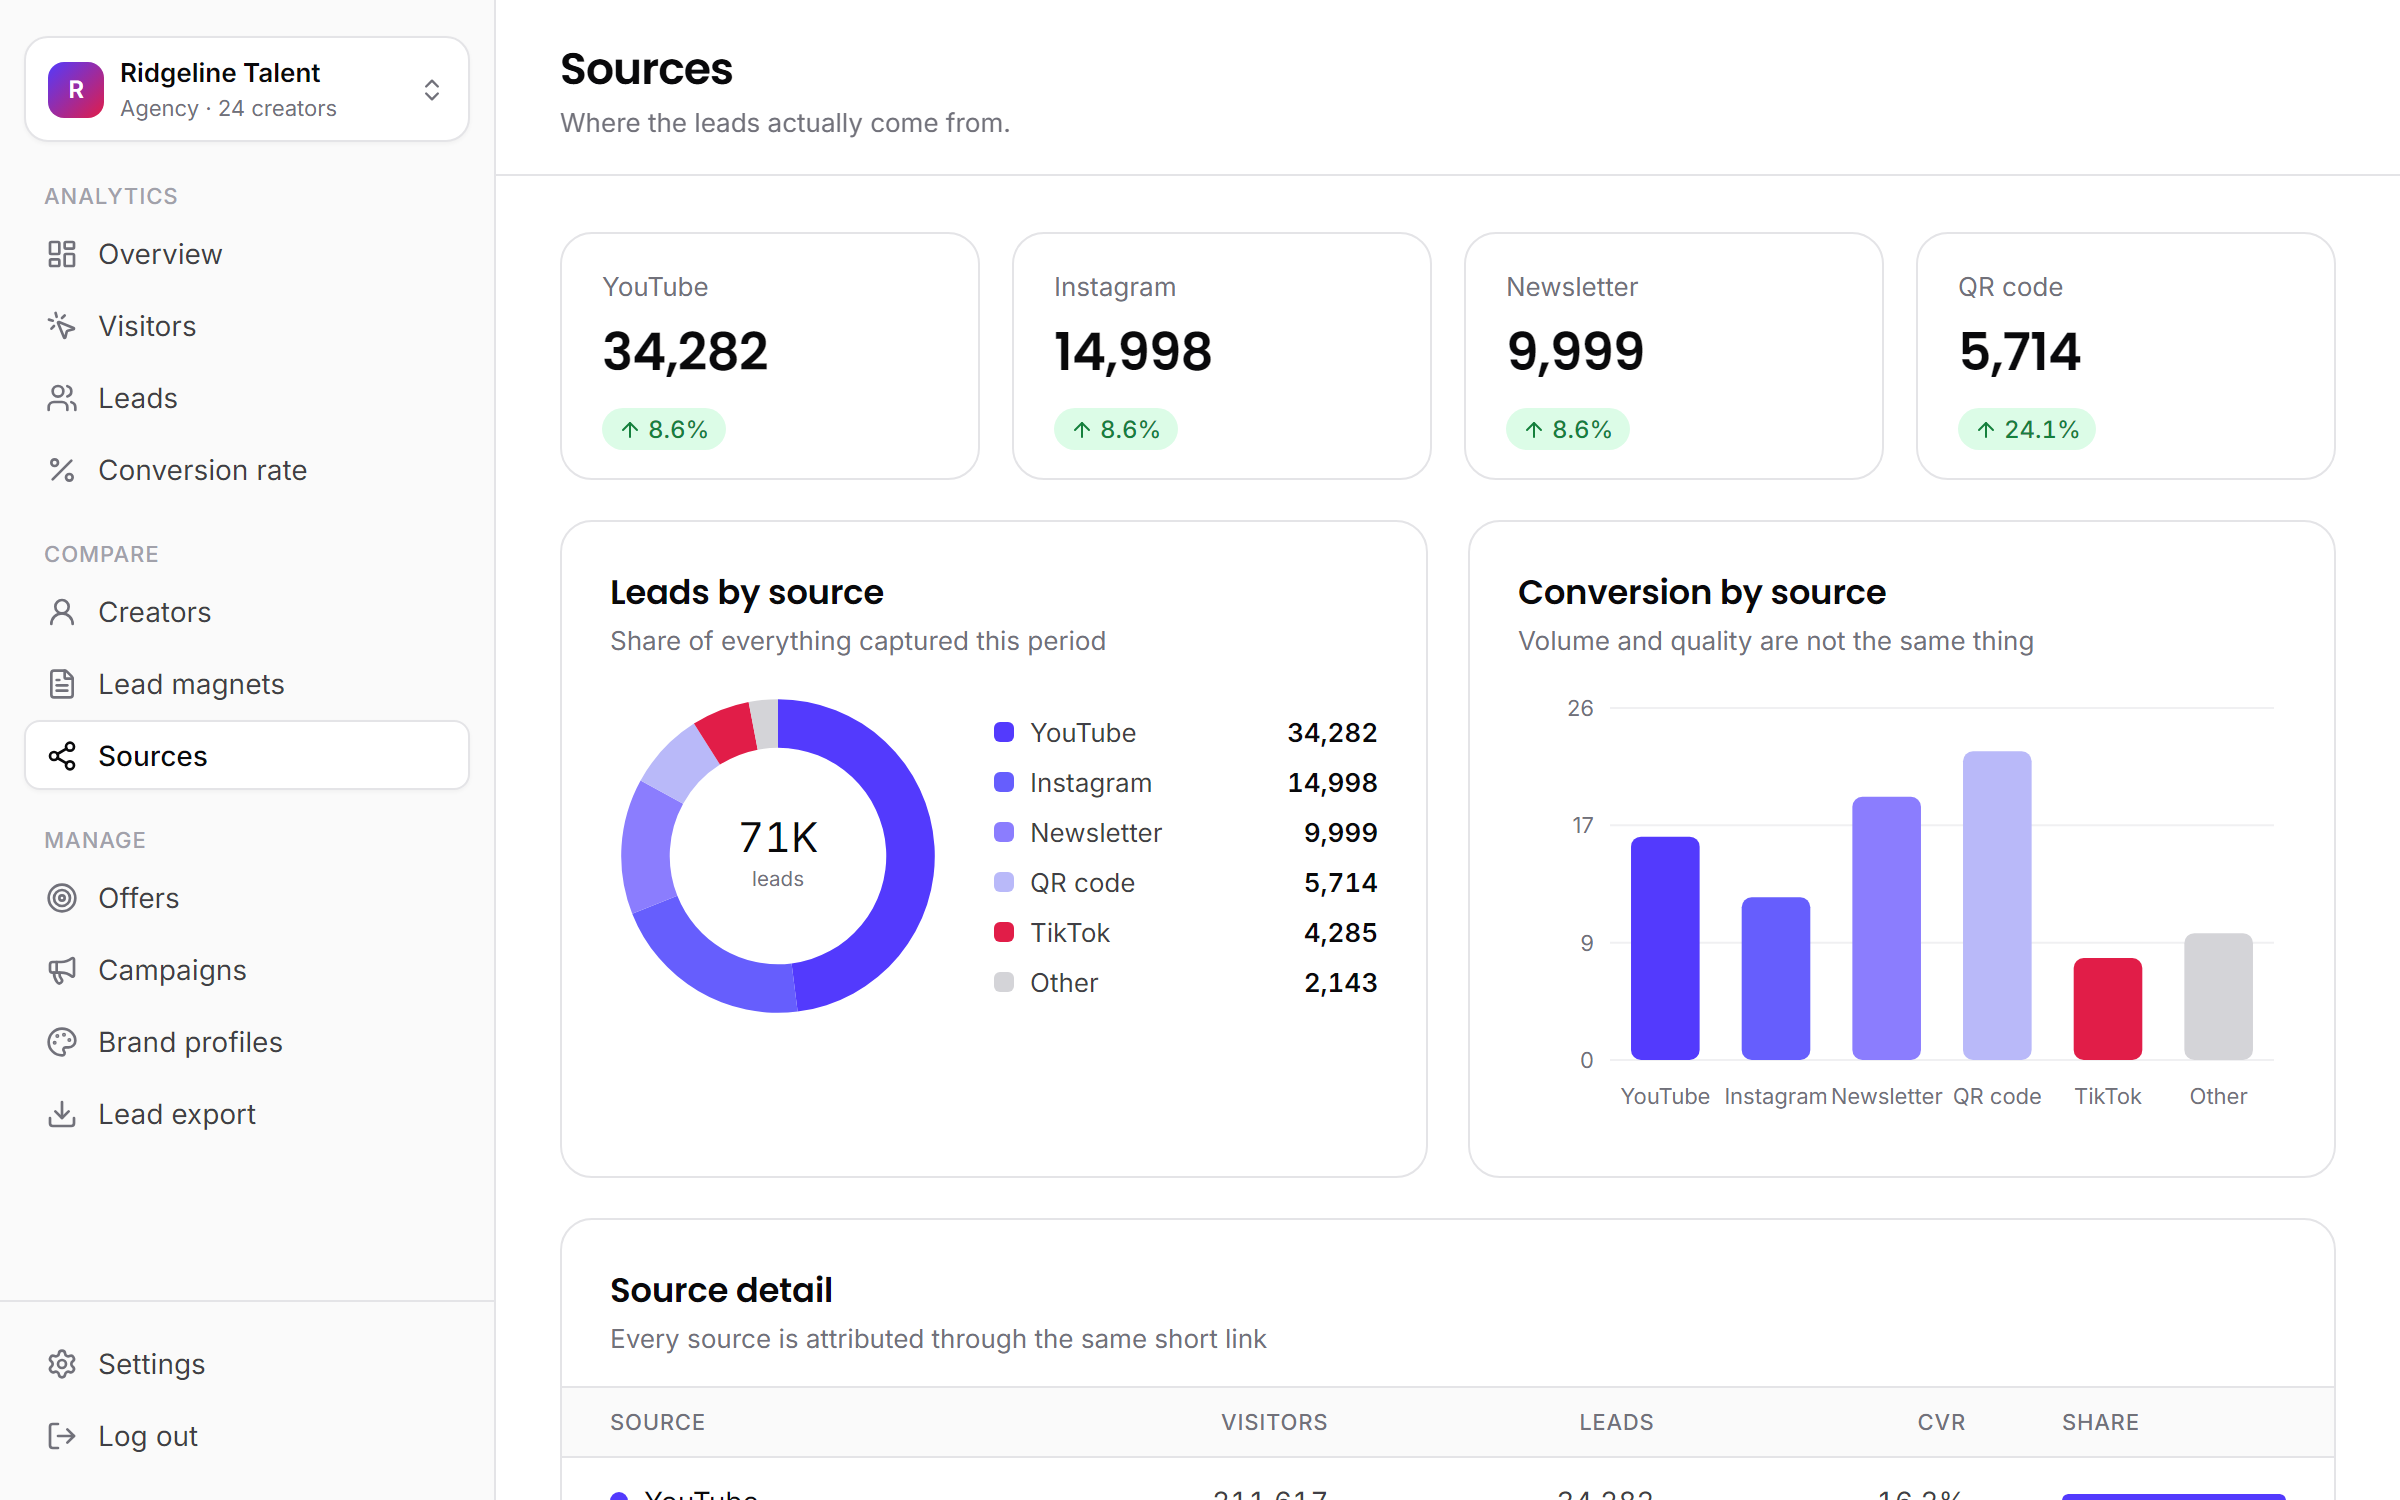Click the 71K leads donut center
2400x1500 pixels.
pos(778,855)
